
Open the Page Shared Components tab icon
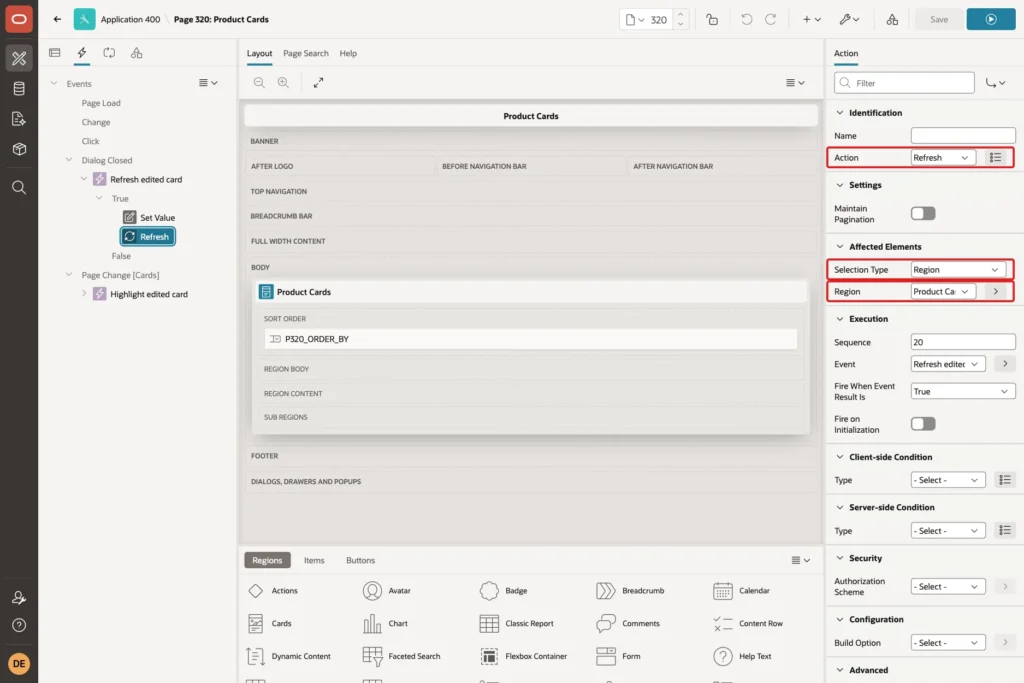(x=136, y=53)
